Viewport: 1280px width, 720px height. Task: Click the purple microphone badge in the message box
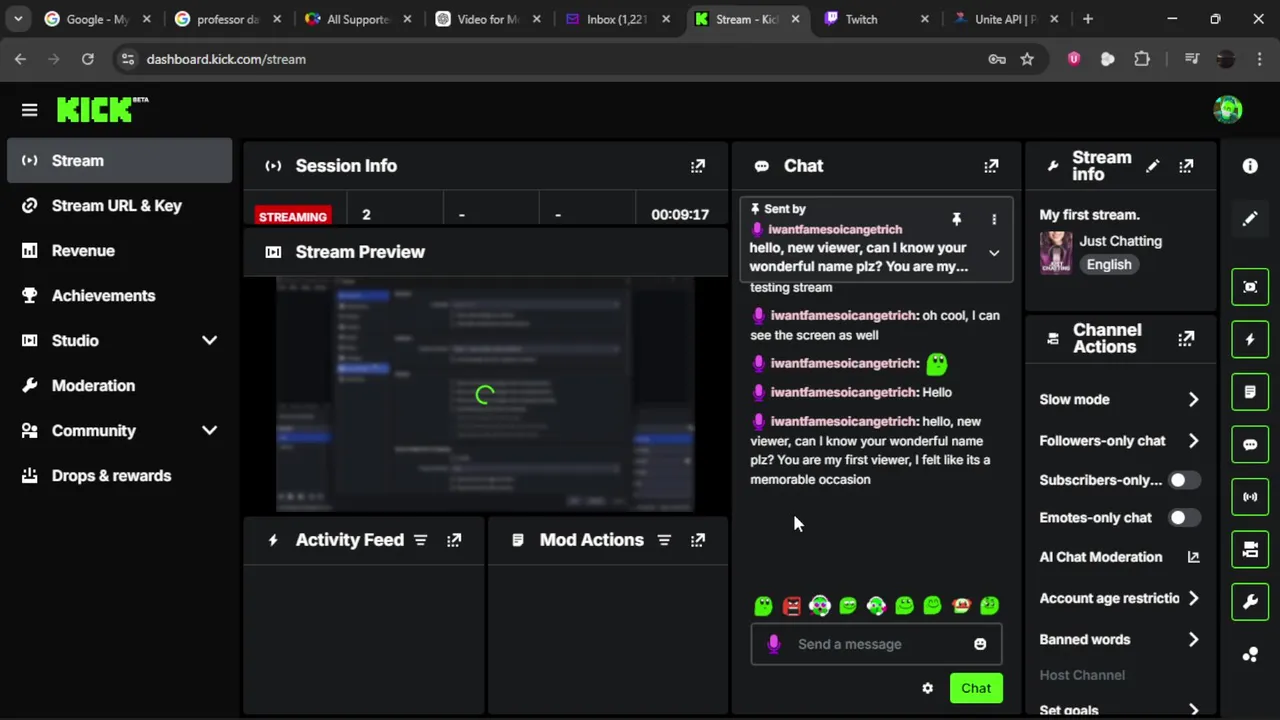coord(773,644)
